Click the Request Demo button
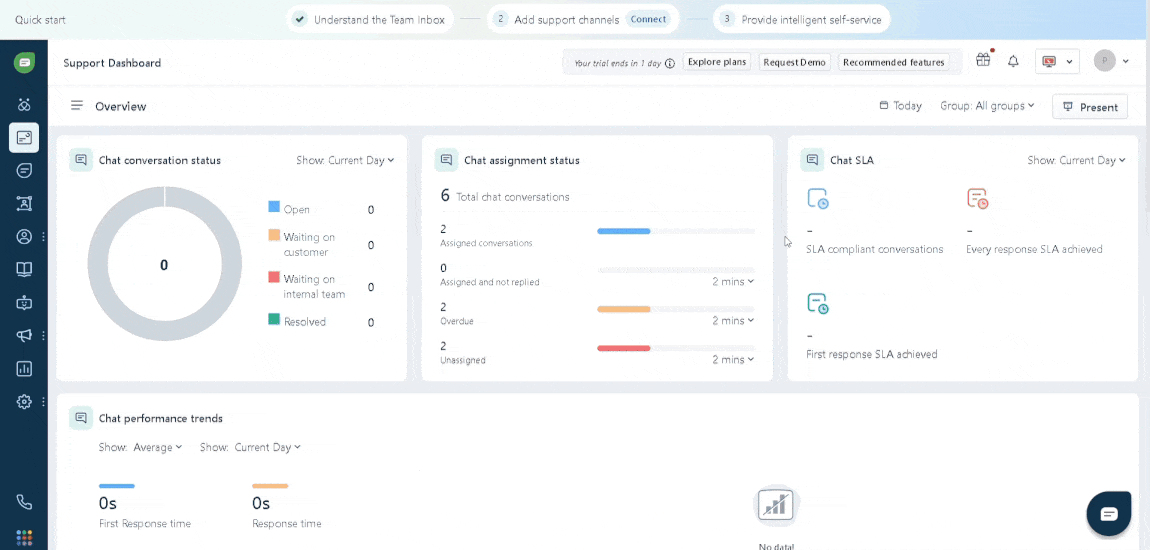The width and height of the screenshot is (1150, 550). pos(794,62)
